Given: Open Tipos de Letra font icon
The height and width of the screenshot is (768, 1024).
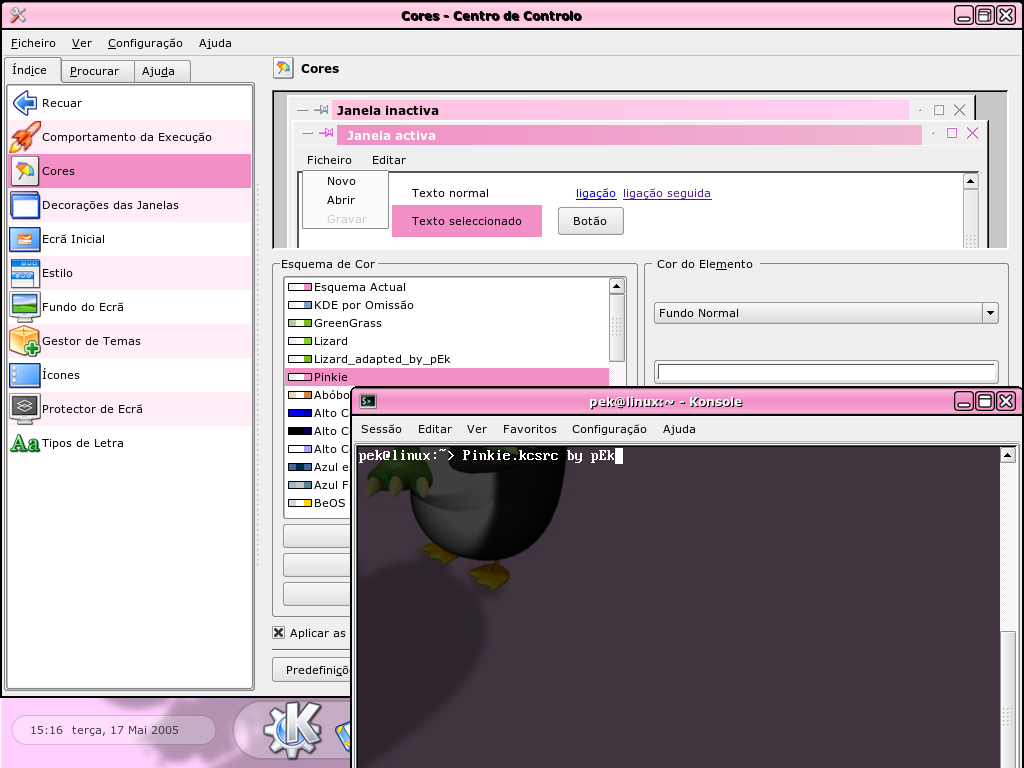Looking at the screenshot, I should [25, 443].
